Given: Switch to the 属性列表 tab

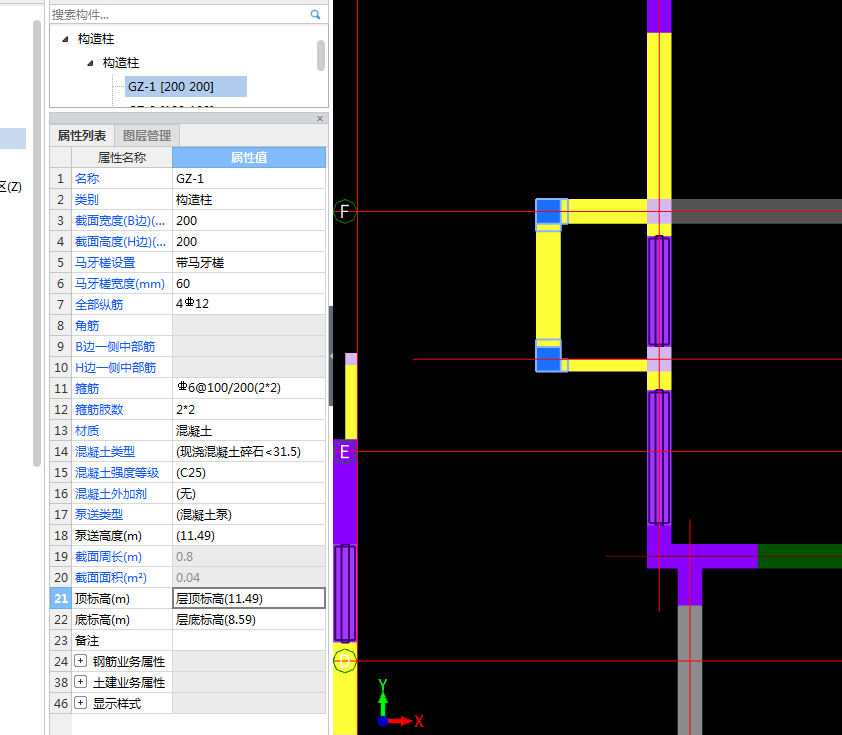Looking at the screenshot, I should [x=82, y=135].
